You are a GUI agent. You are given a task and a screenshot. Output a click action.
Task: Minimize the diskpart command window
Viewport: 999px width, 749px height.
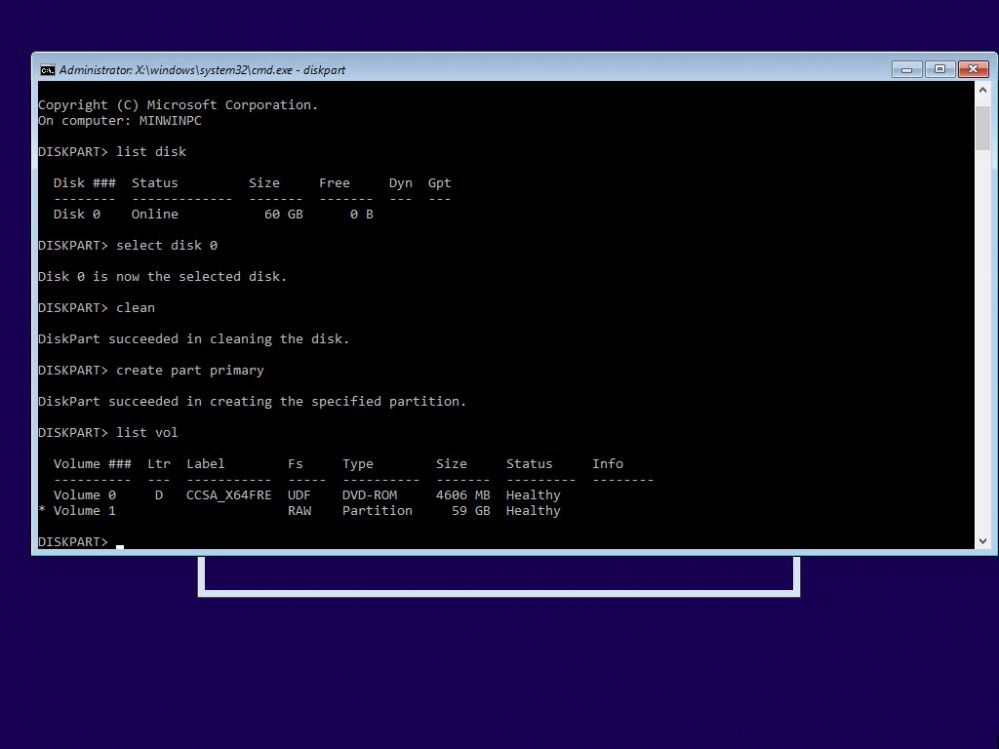click(907, 69)
